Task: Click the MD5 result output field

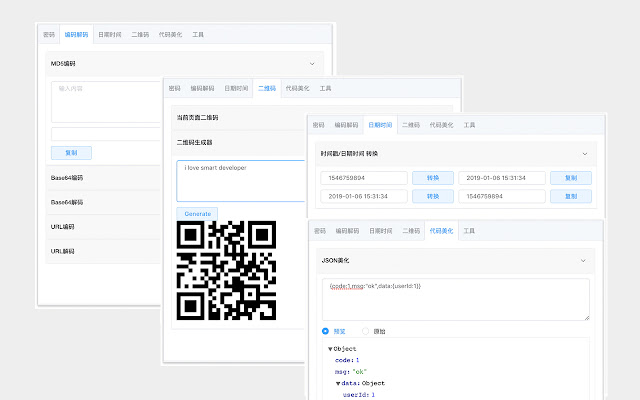Action: pos(106,134)
